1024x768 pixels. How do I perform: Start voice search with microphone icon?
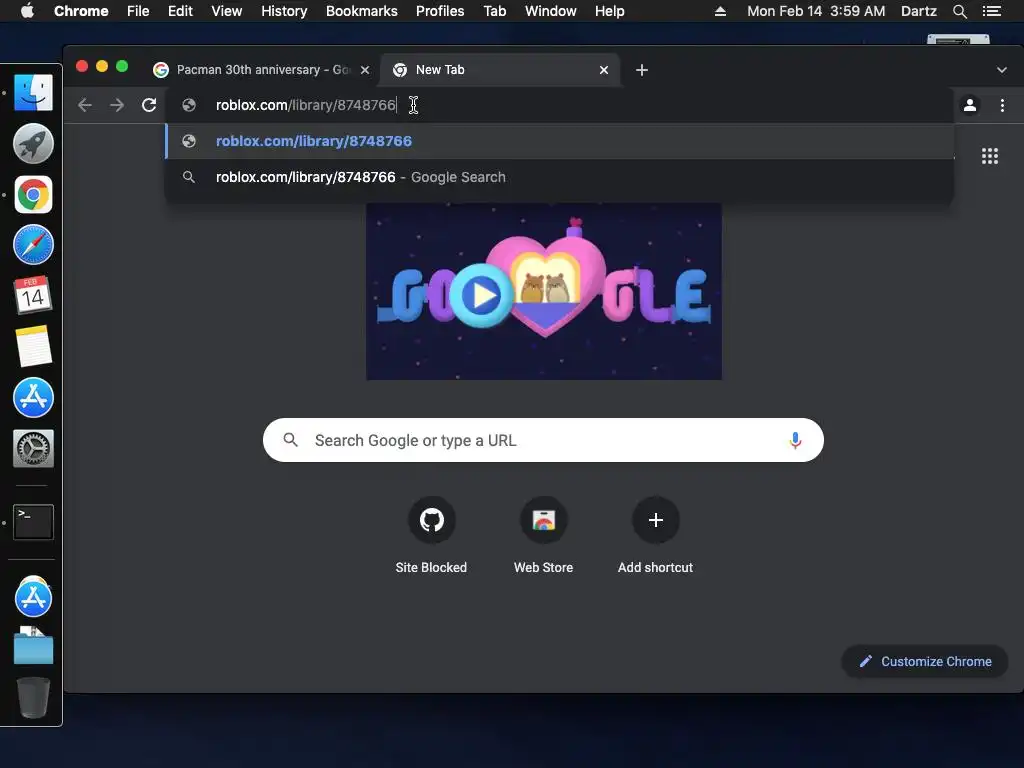pyautogui.click(x=795, y=440)
